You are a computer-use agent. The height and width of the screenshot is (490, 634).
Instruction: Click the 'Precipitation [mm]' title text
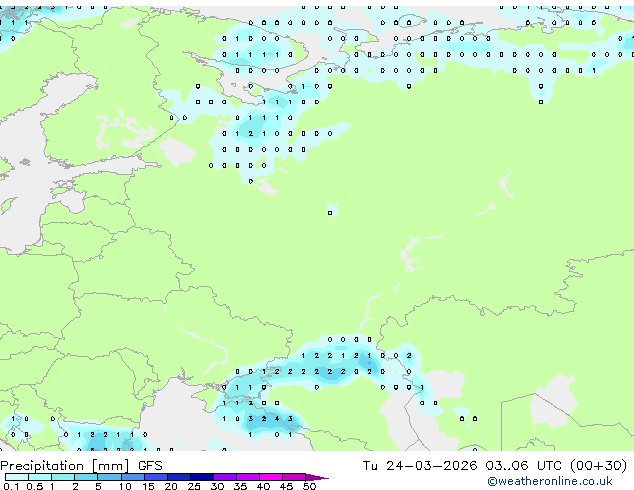[64, 466]
